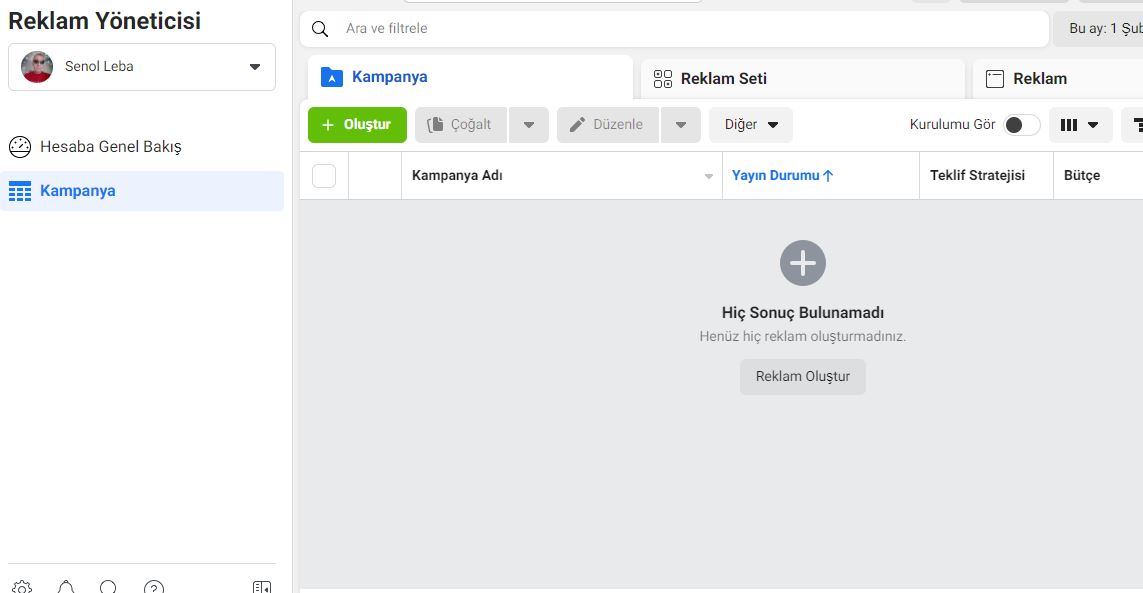1143x593 pixels.
Task: Click Senol Leba profile avatar
Action: [x=37, y=66]
